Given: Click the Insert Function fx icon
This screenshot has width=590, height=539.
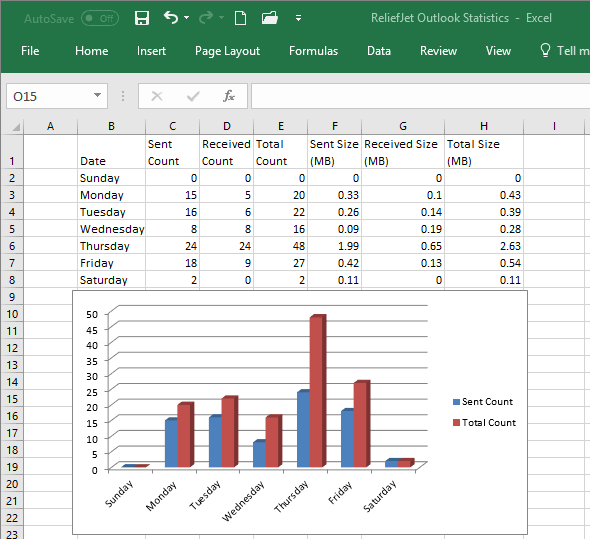Looking at the screenshot, I should [229, 96].
